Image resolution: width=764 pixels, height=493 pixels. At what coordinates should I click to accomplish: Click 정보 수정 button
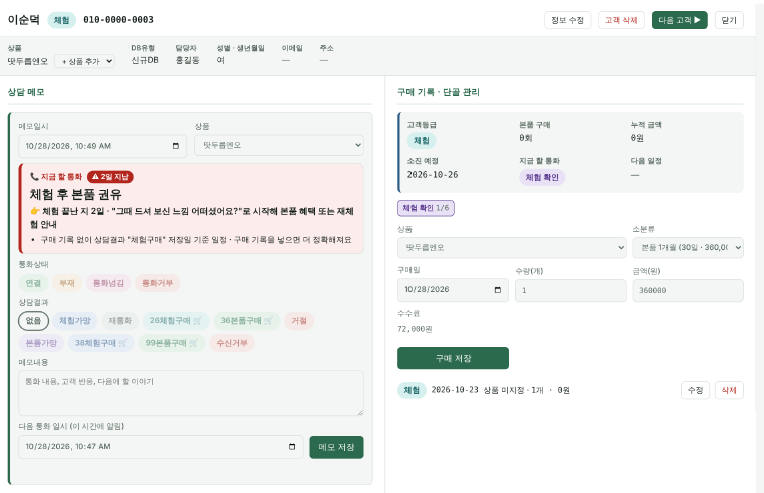coord(567,20)
